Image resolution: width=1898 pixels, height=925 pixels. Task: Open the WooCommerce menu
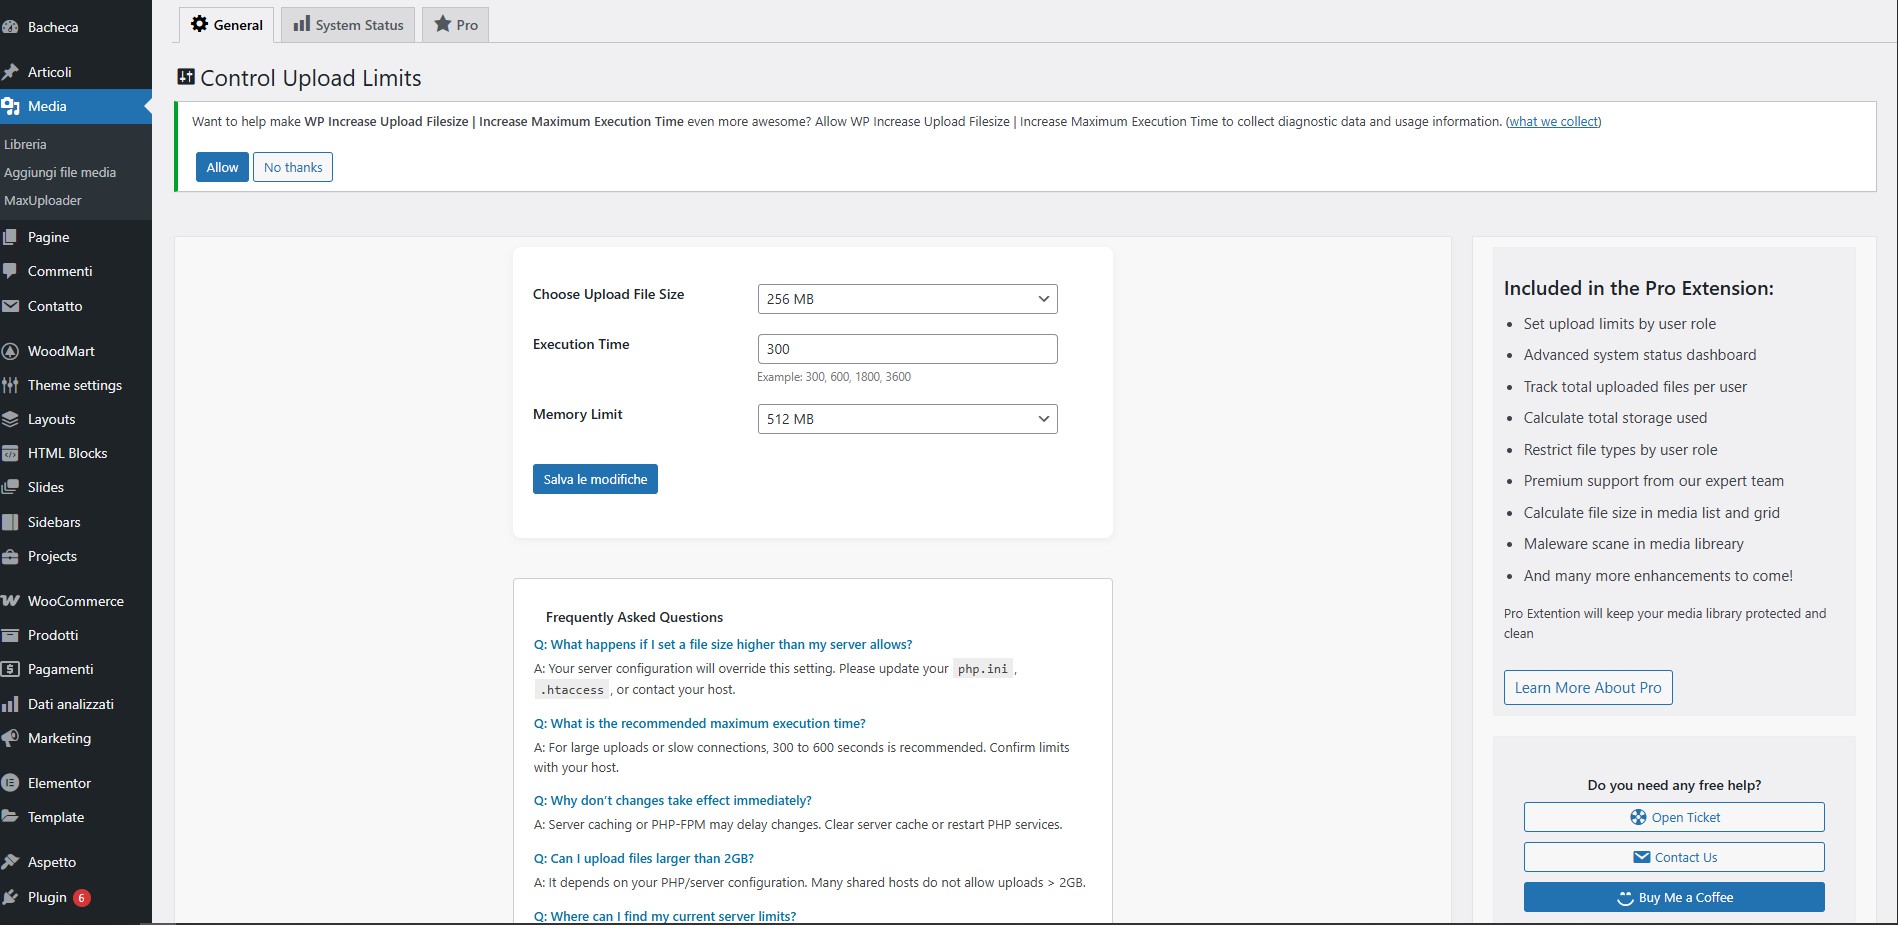click(x=76, y=601)
